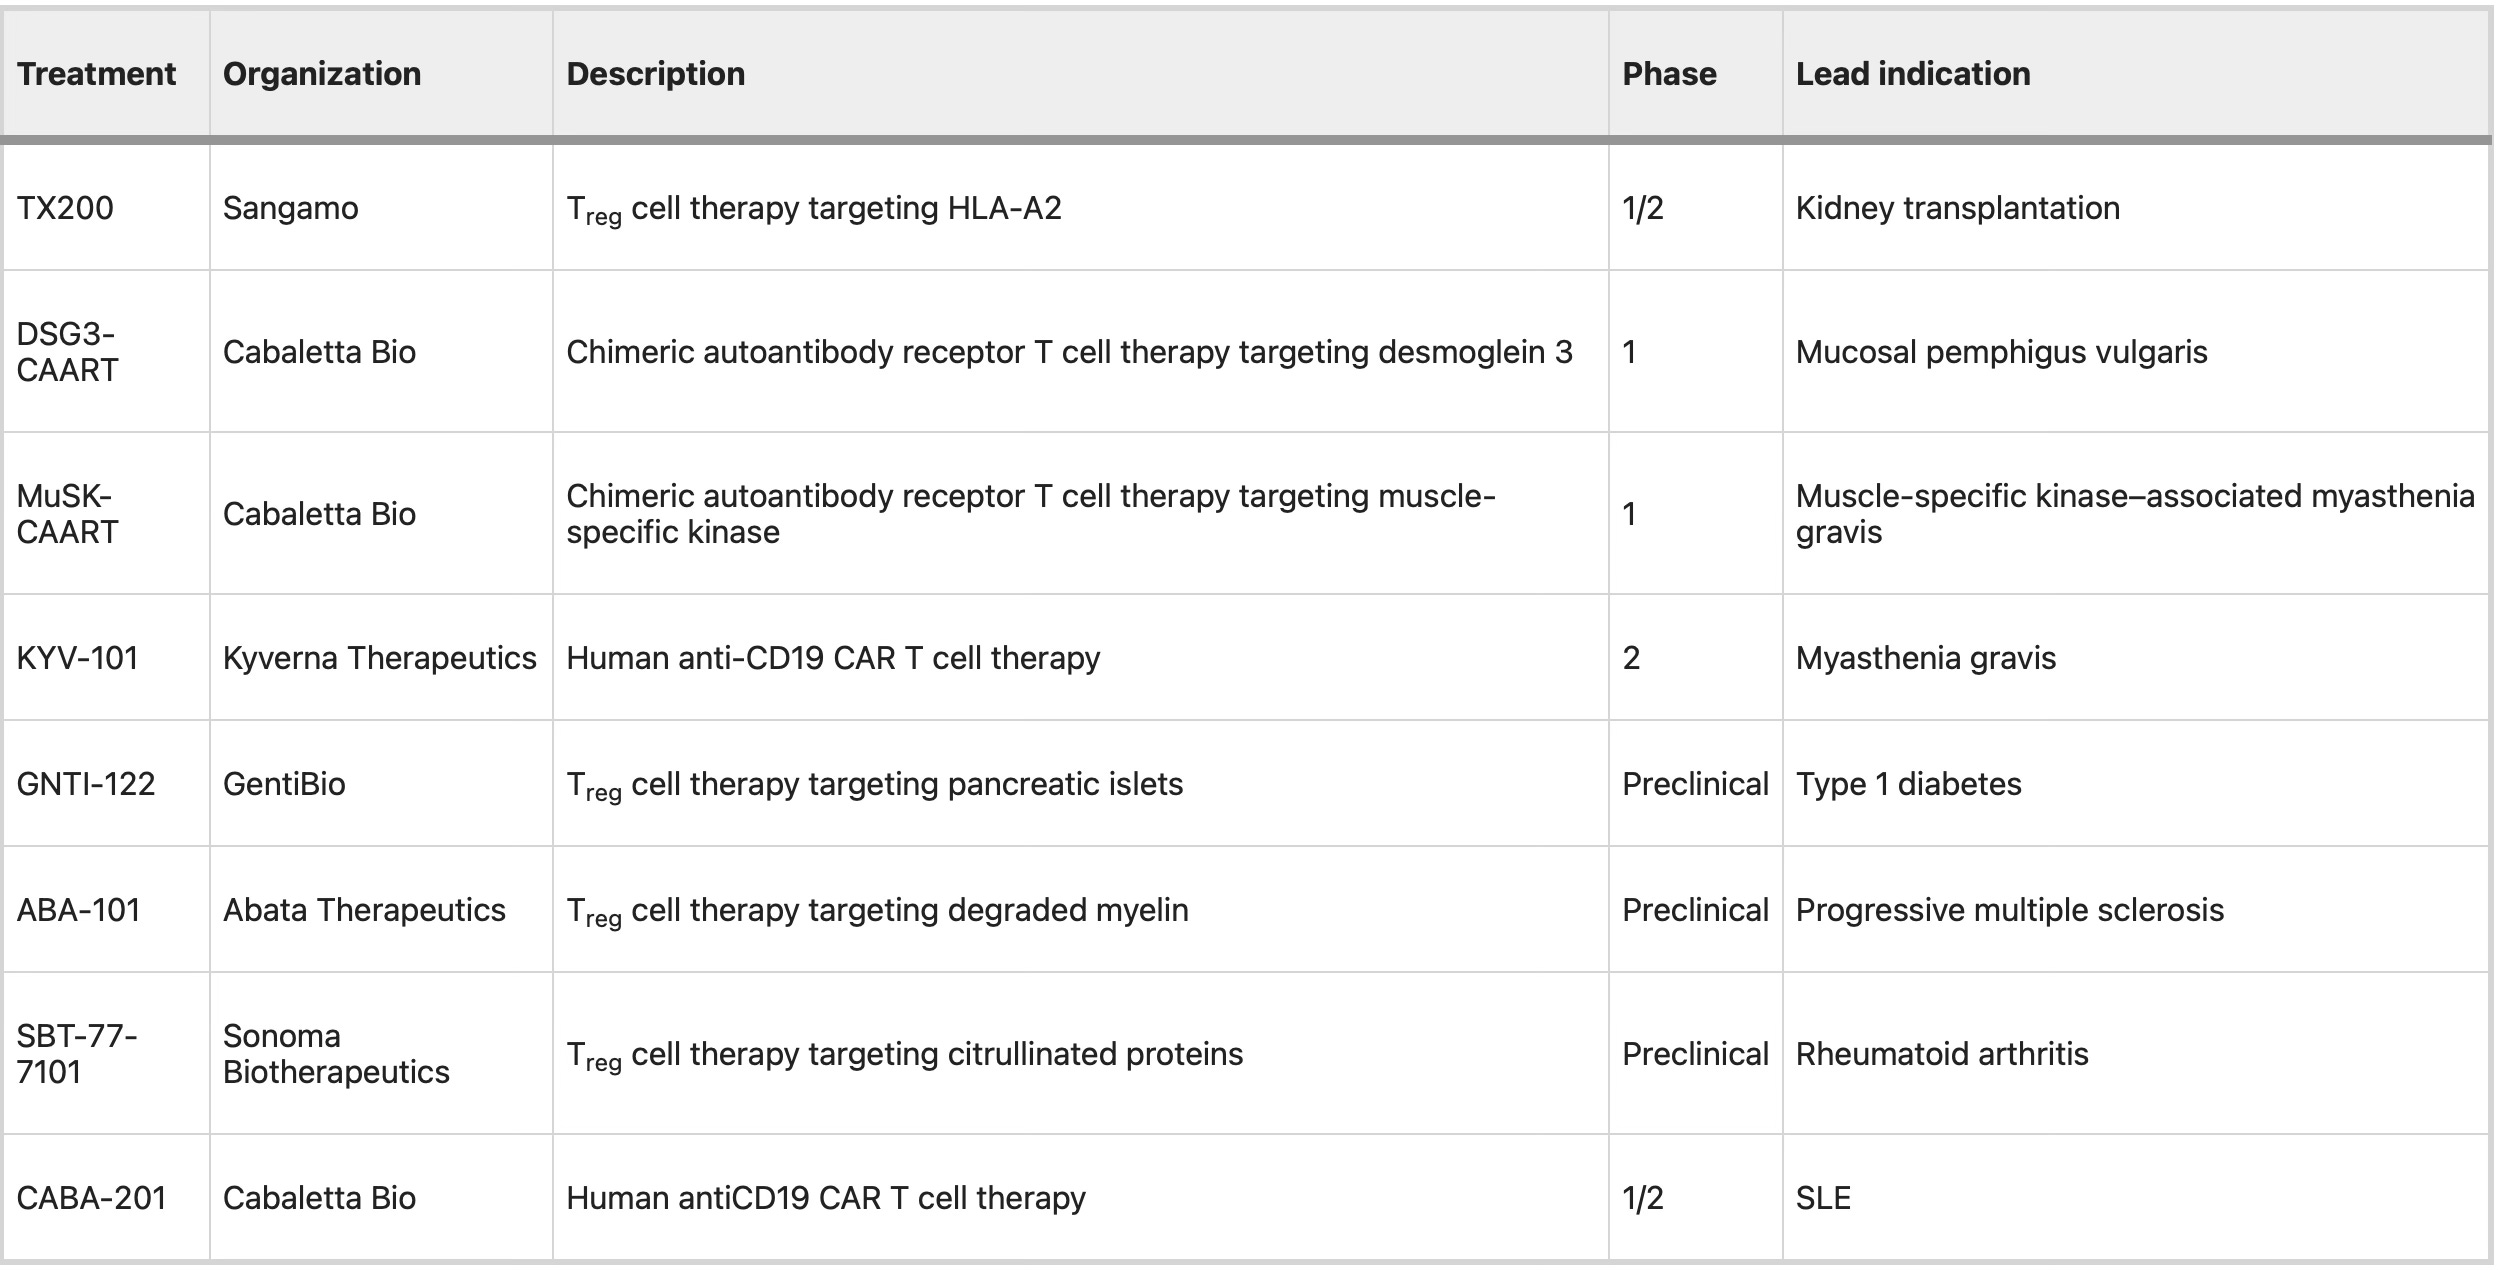Click the DSG3-CAART treatment name
The image size is (2498, 1270).
67,352
